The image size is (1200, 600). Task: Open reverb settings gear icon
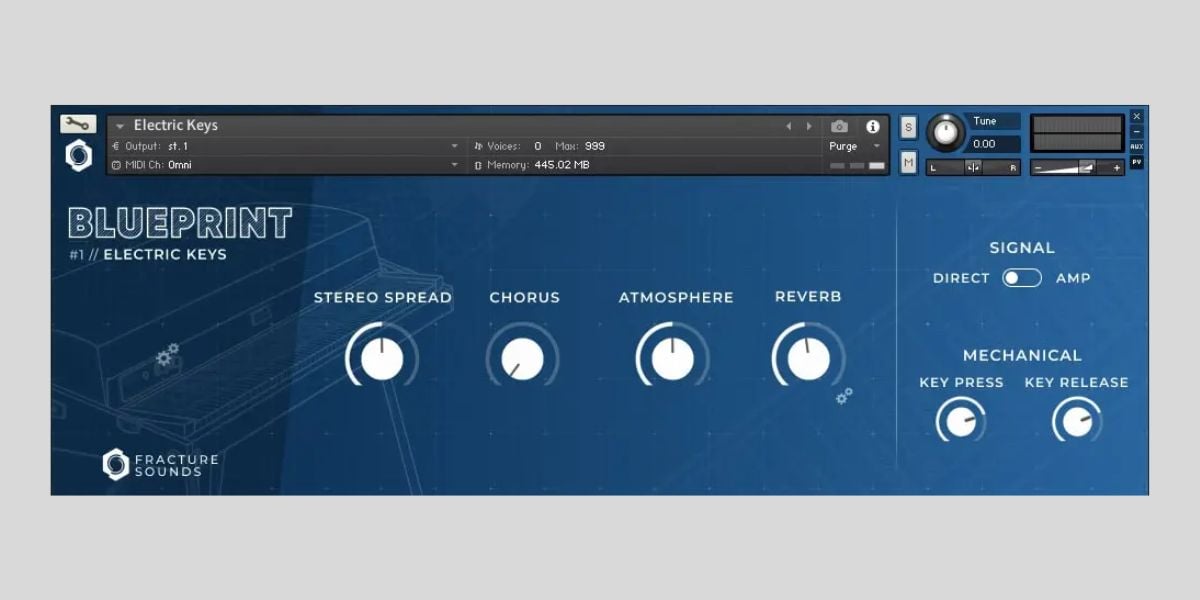click(844, 396)
